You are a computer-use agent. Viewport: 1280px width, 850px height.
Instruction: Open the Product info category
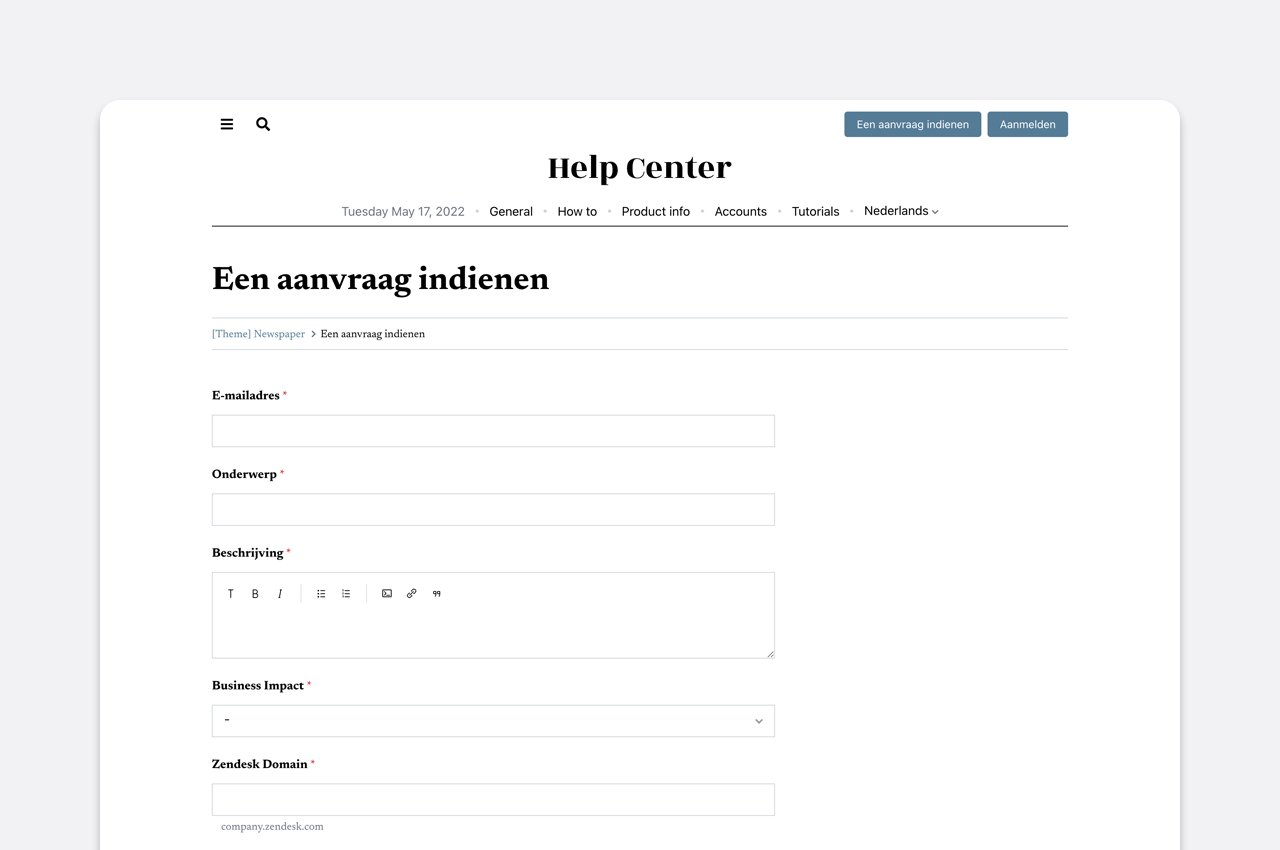coord(655,211)
